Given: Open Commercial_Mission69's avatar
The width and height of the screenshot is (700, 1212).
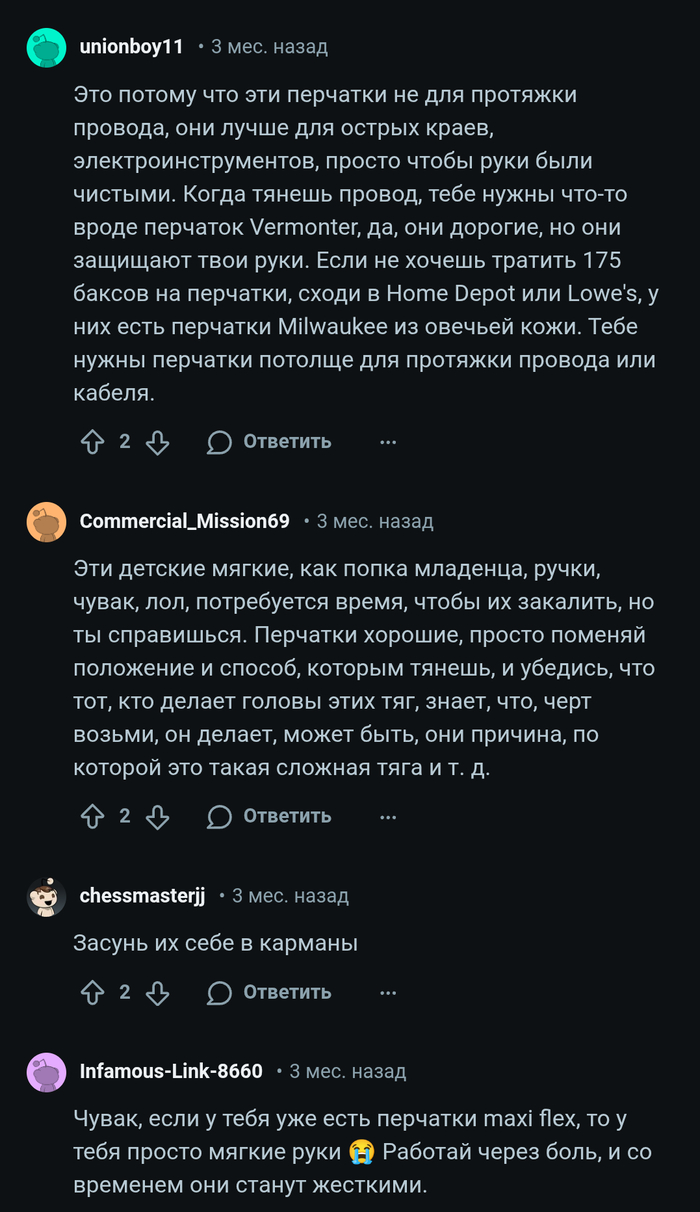Looking at the screenshot, I should pos(46,522).
